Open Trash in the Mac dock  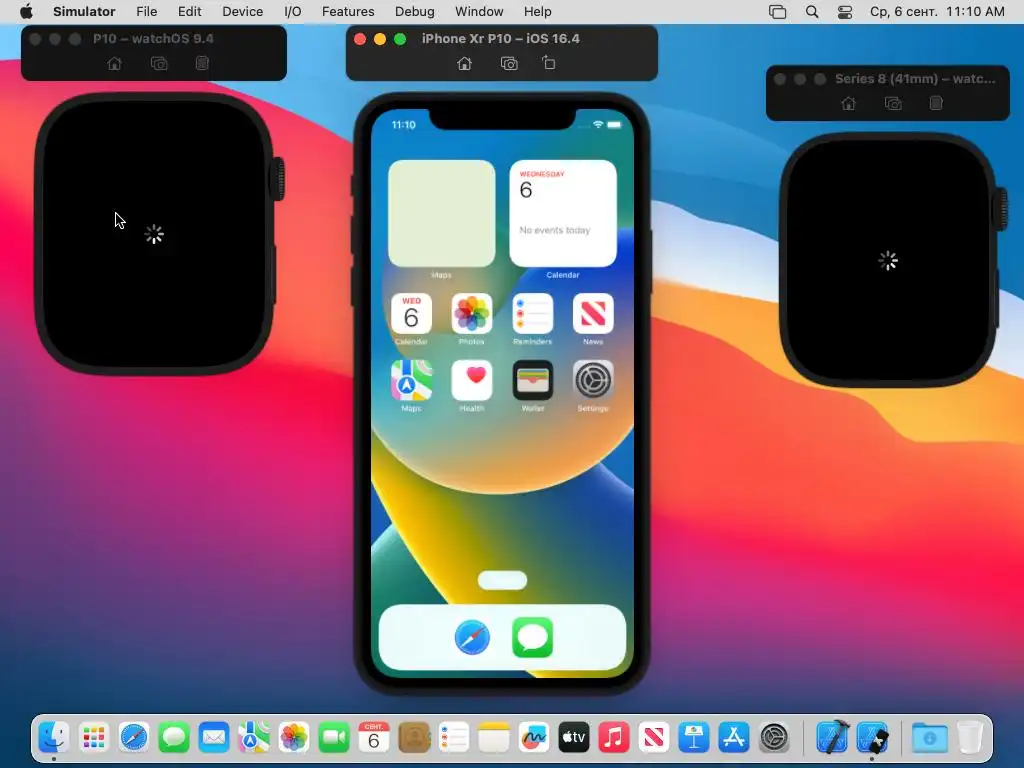click(x=970, y=737)
